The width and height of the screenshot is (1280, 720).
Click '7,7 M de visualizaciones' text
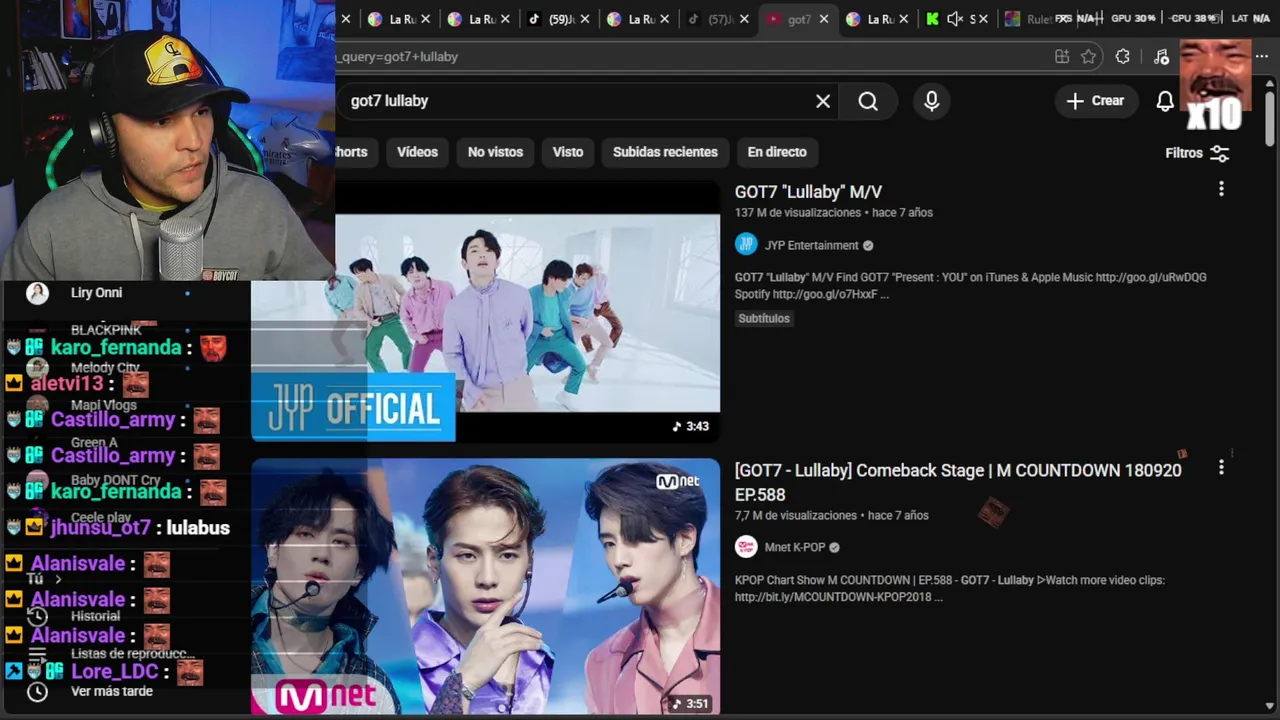coord(796,516)
